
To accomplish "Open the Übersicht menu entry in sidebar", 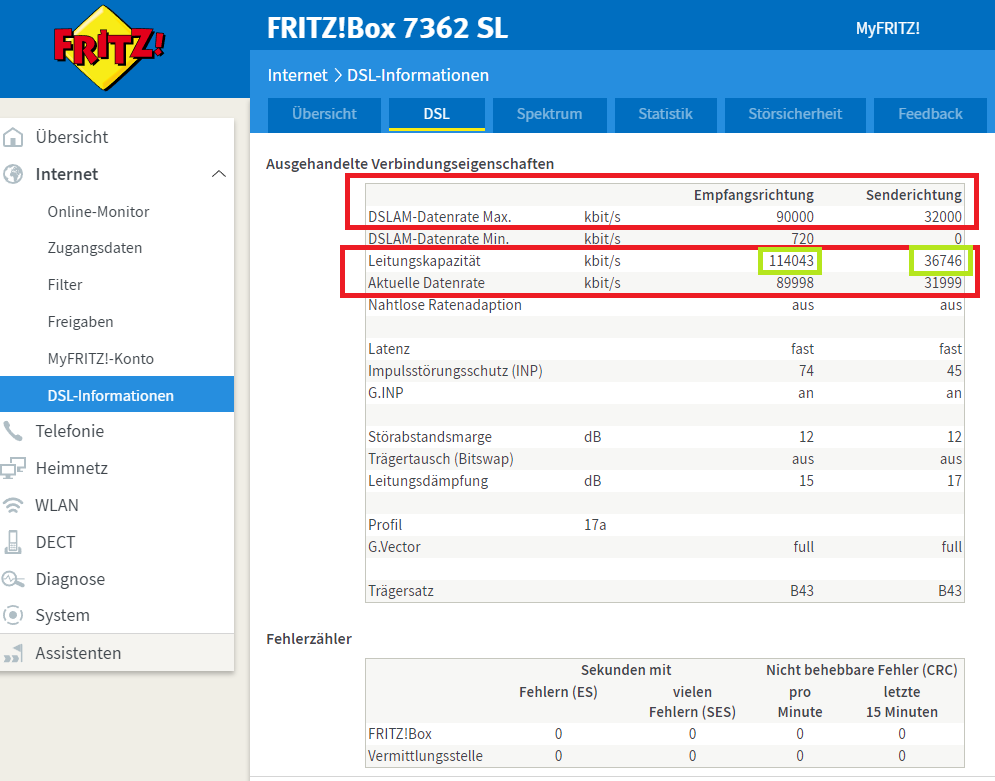I will click(x=72, y=137).
